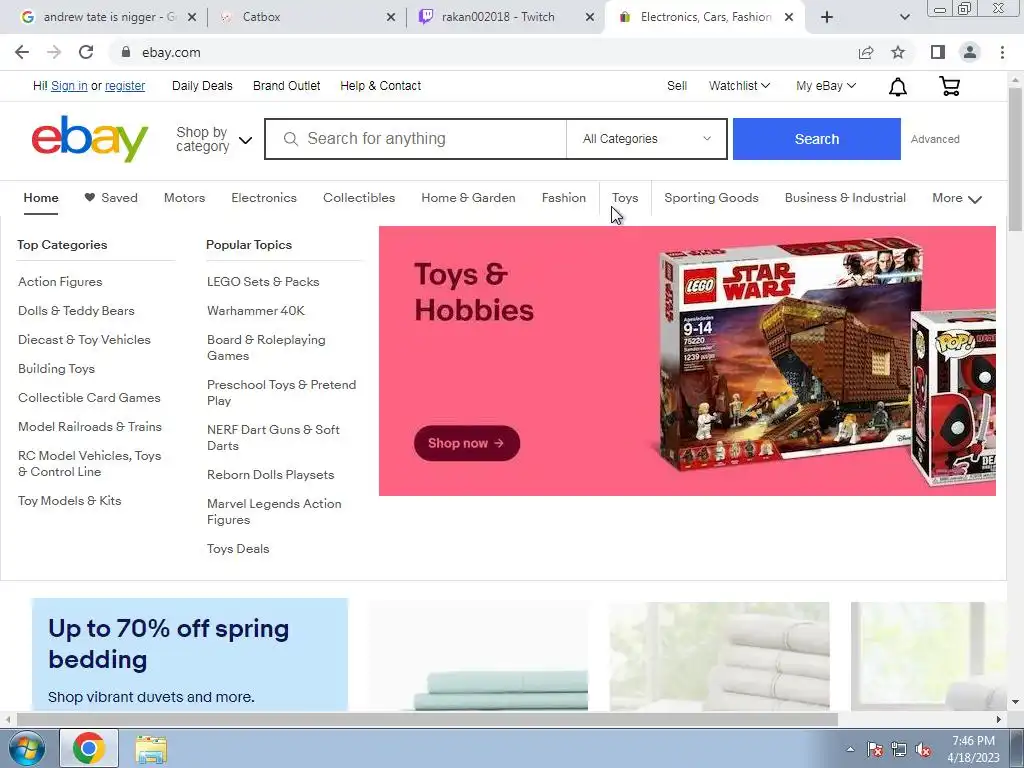Reload the eBay page
1024x768 pixels.
click(x=86, y=52)
